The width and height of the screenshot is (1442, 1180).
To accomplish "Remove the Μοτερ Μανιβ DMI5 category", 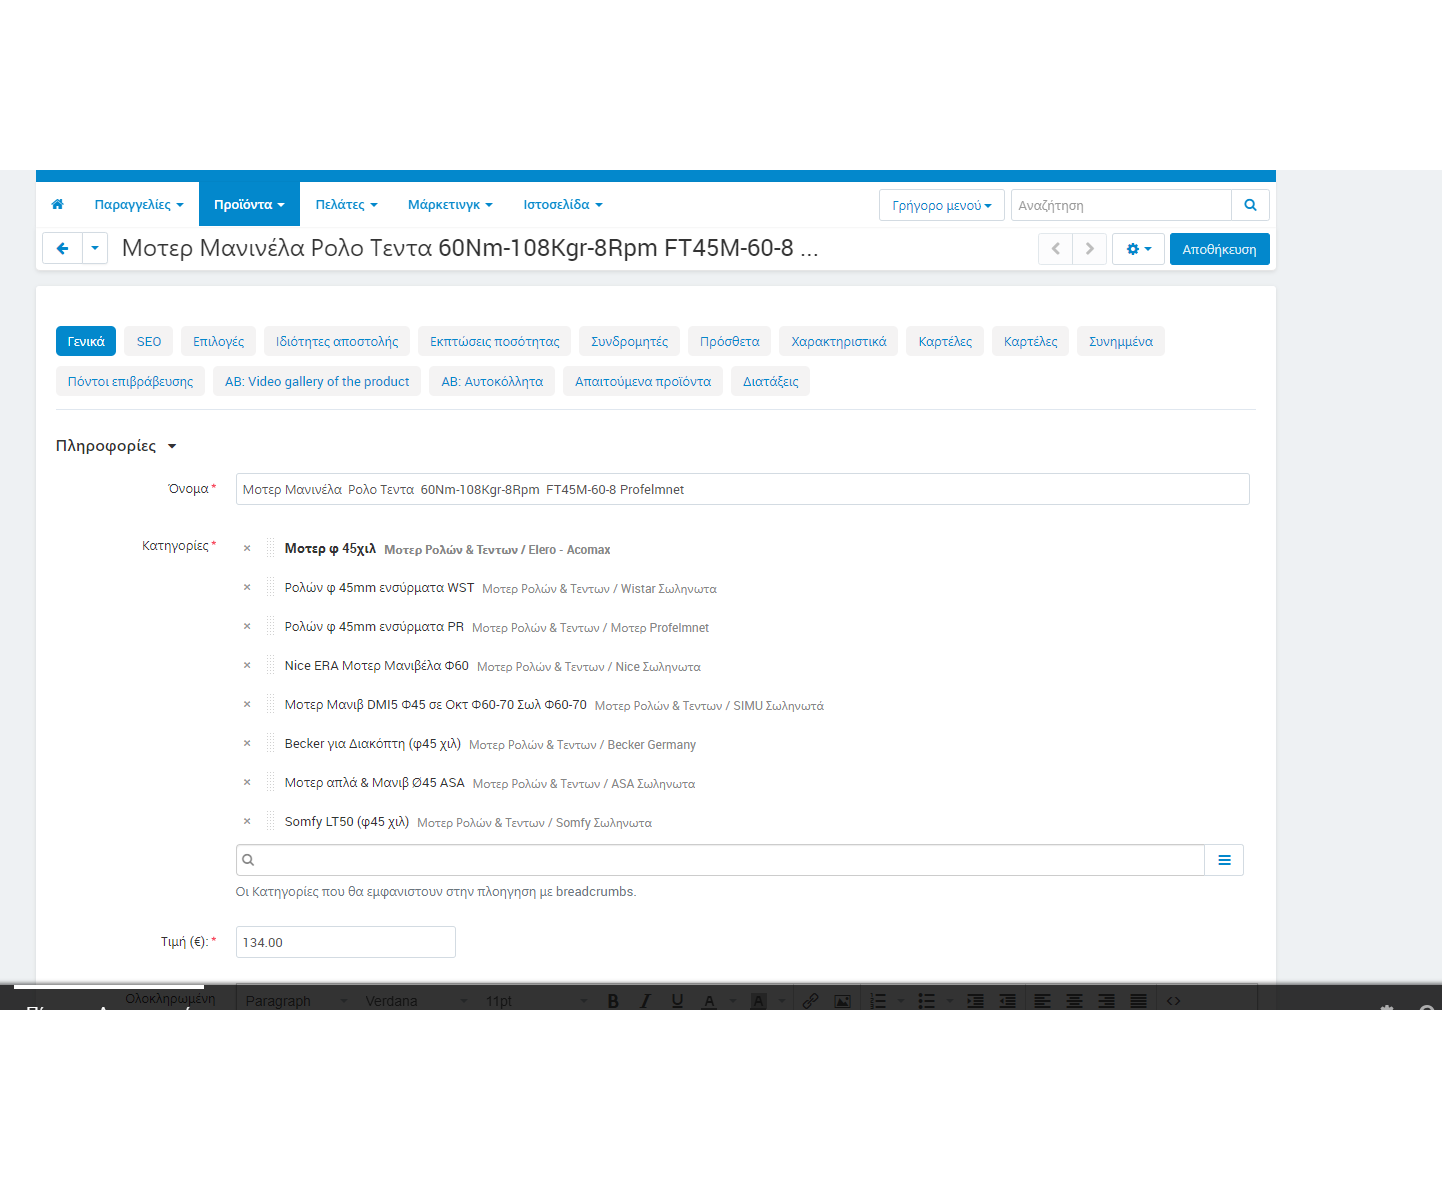I will click(247, 705).
